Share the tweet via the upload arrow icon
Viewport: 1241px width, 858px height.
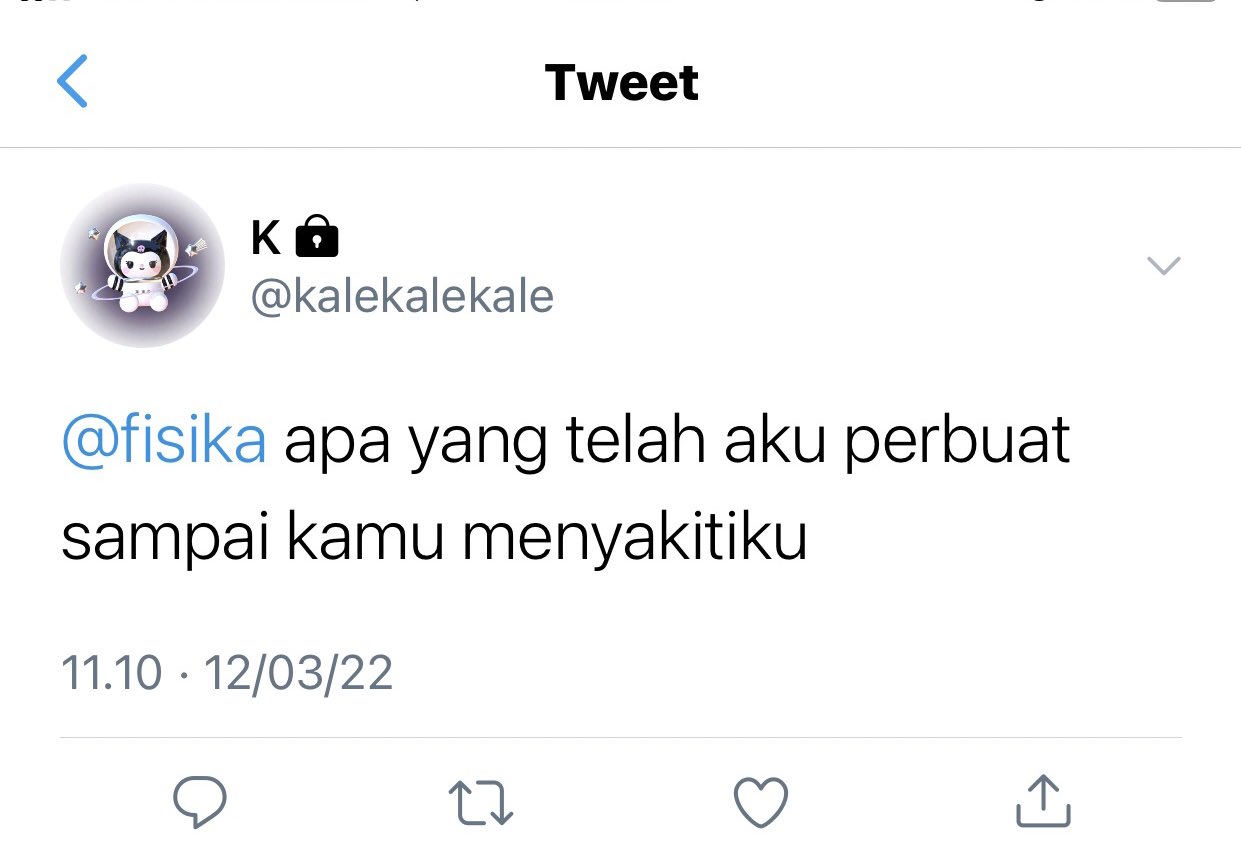[x=1043, y=800]
